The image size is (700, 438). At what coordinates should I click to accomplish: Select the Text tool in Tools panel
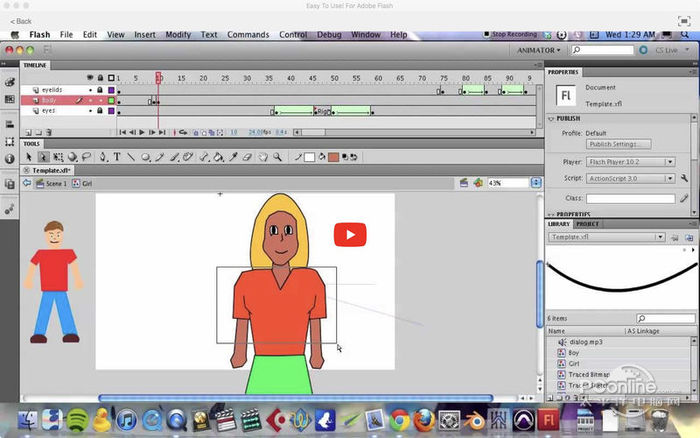[116, 157]
